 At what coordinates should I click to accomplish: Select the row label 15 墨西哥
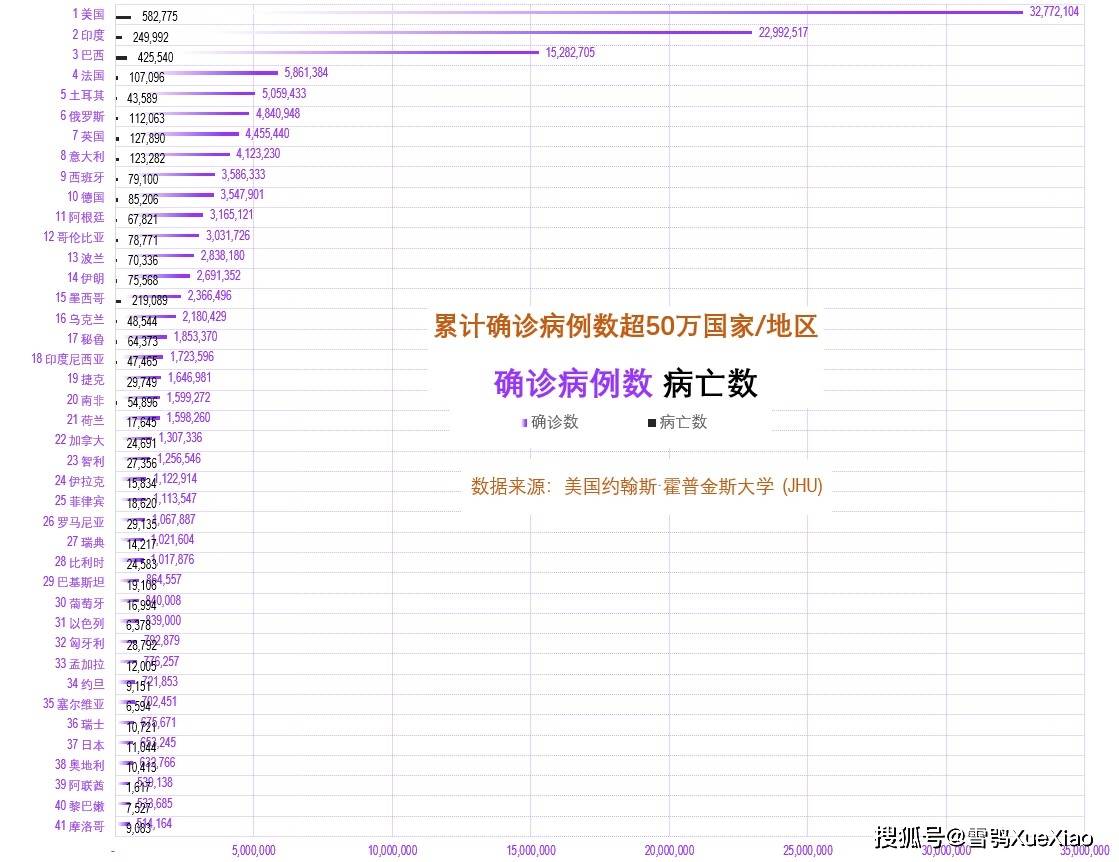pos(80,298)
